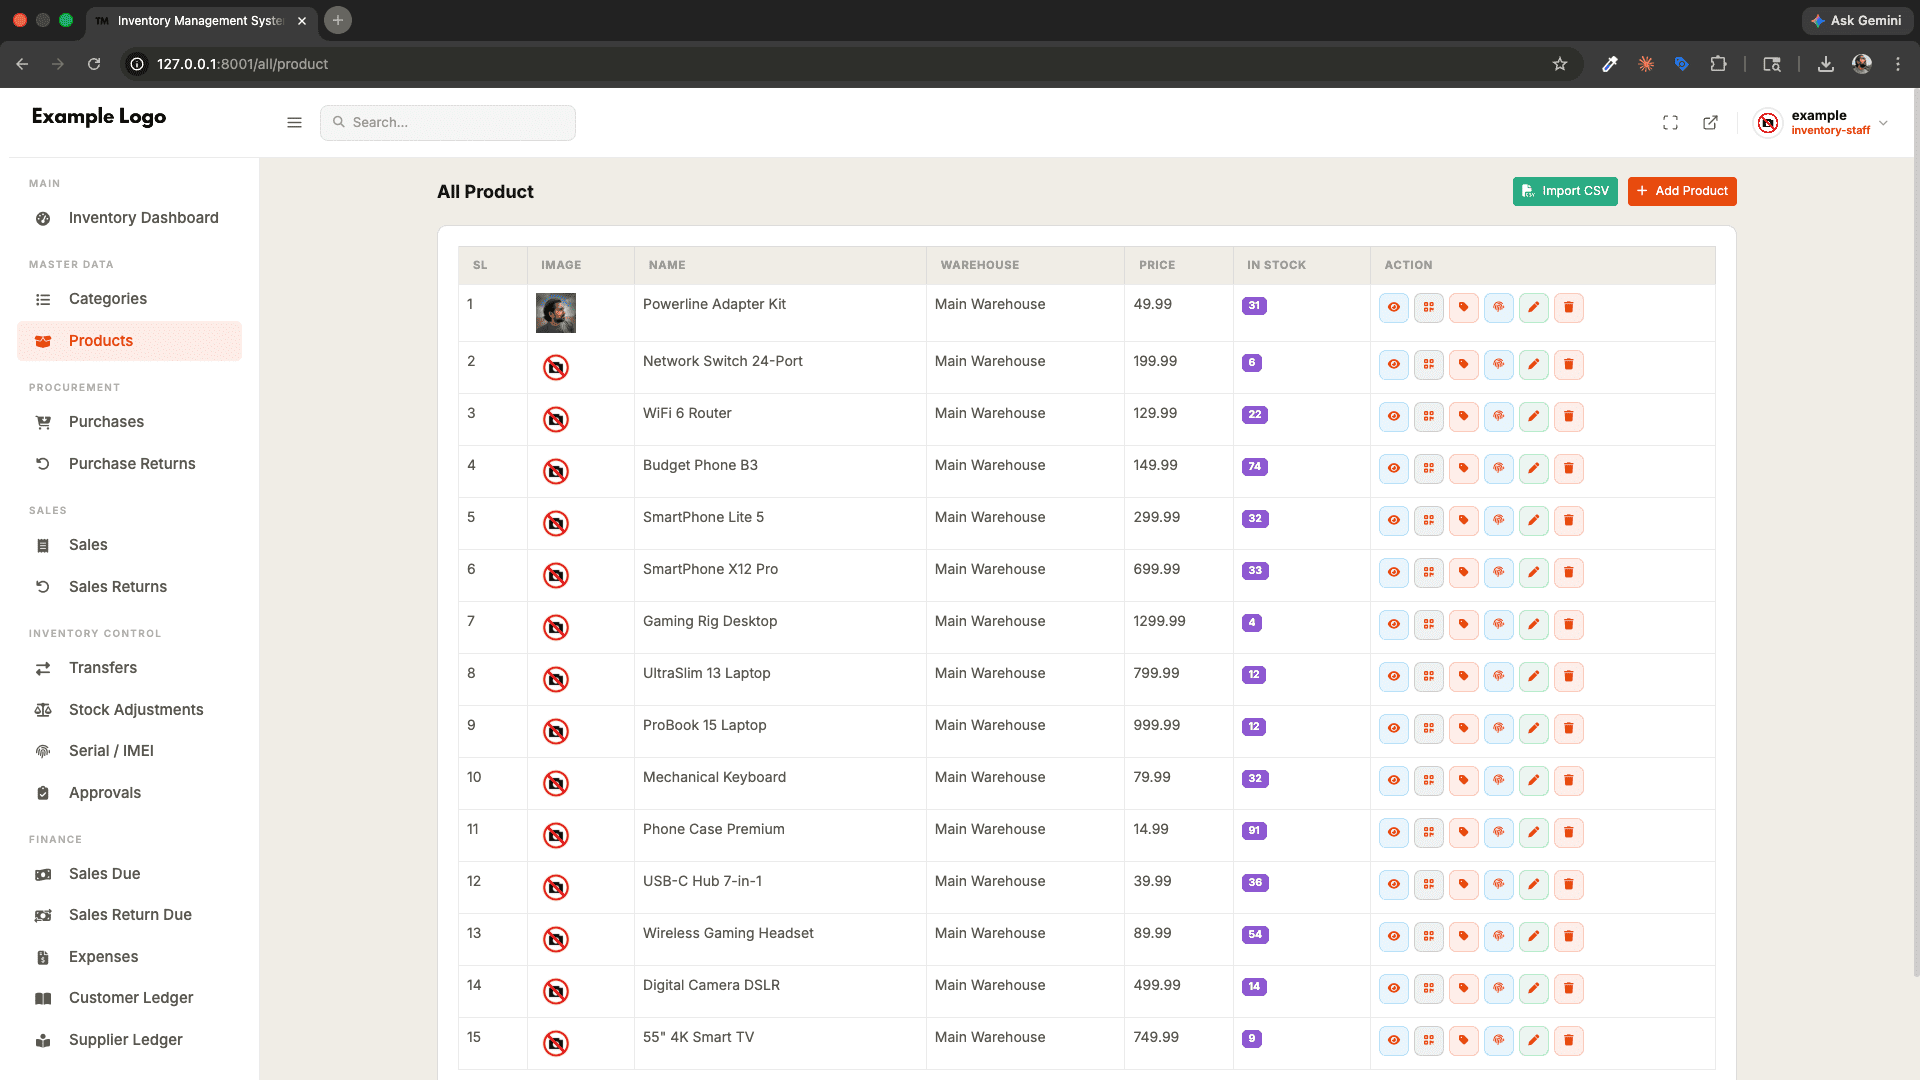
Task: Open fingerprint serial icon for Budget Phone B3
Action: click(x=1498, y=468)
